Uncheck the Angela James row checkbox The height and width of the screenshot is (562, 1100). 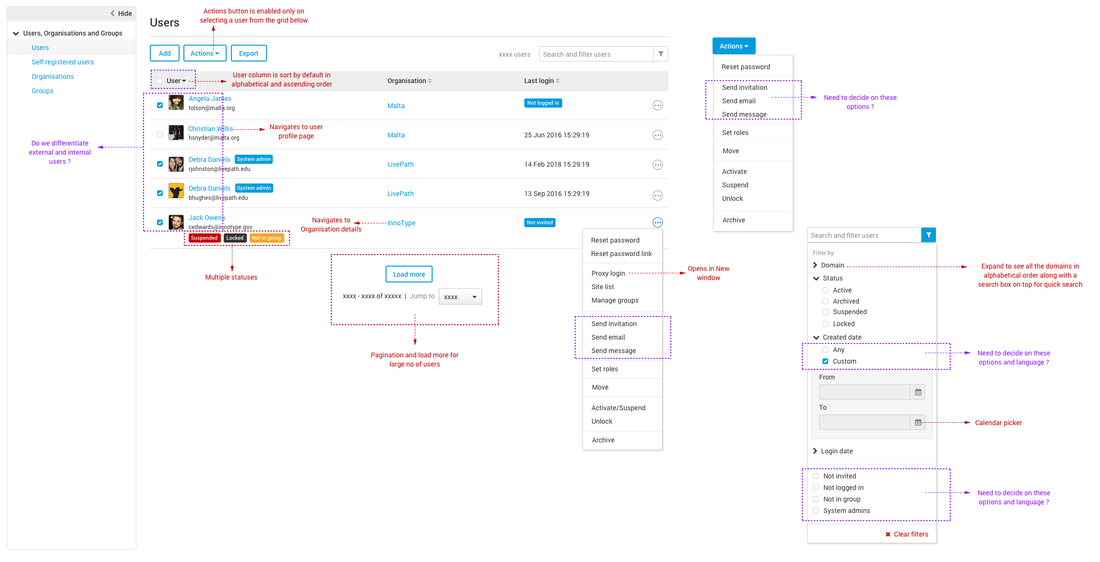click(x=160, y=104)
